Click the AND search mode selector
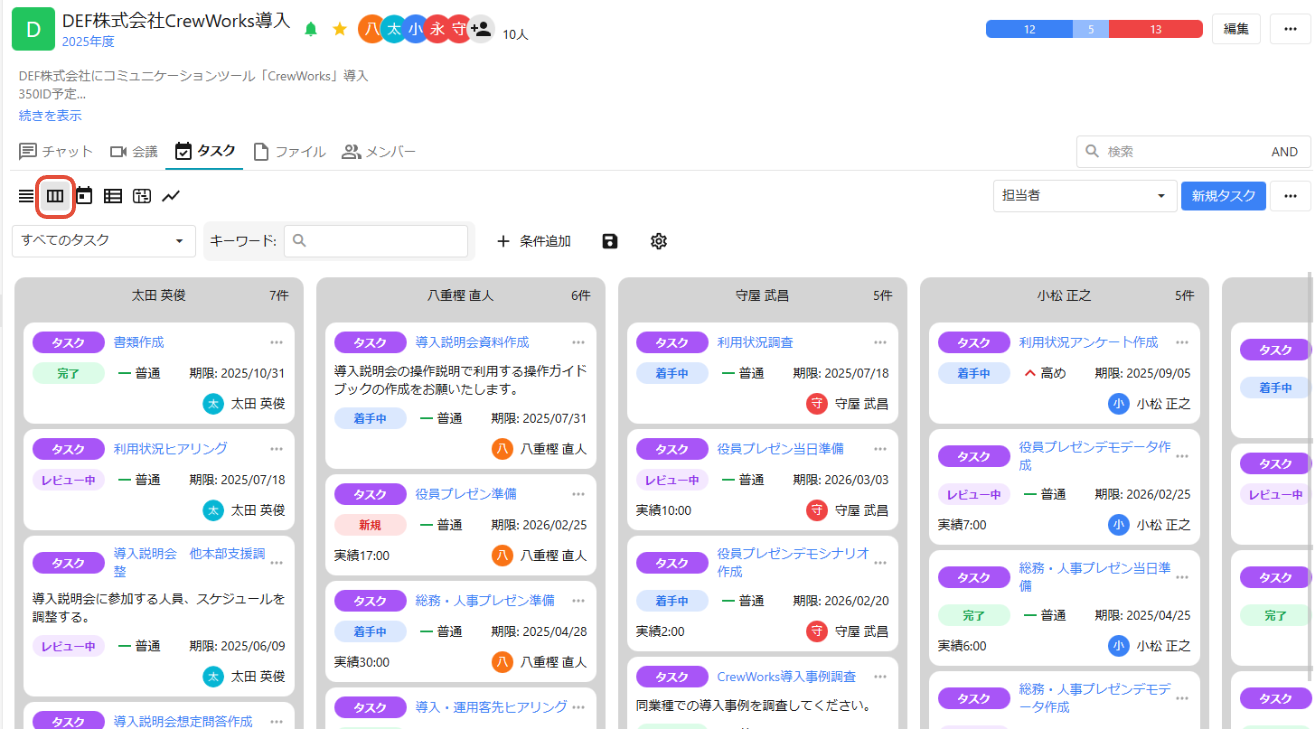This screenshot has height=729, width=1315. [x=1284, y=152]
